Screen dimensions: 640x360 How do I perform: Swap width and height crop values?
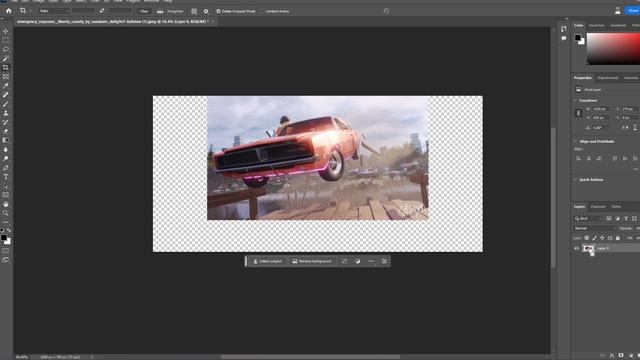tap(102, 11)
